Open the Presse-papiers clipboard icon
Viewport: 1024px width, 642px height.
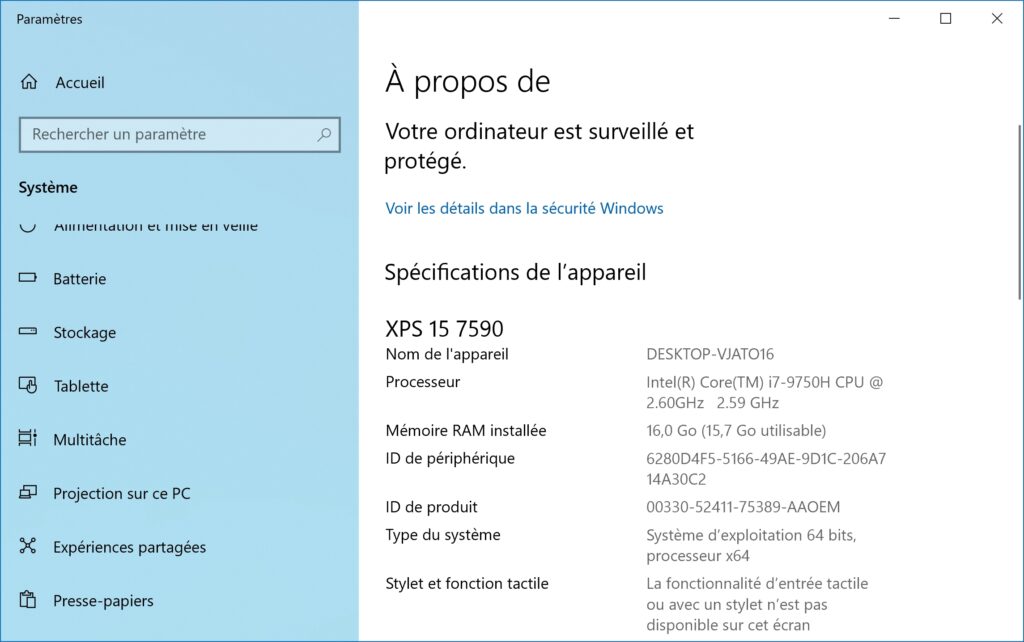click(x=27, y=600)
